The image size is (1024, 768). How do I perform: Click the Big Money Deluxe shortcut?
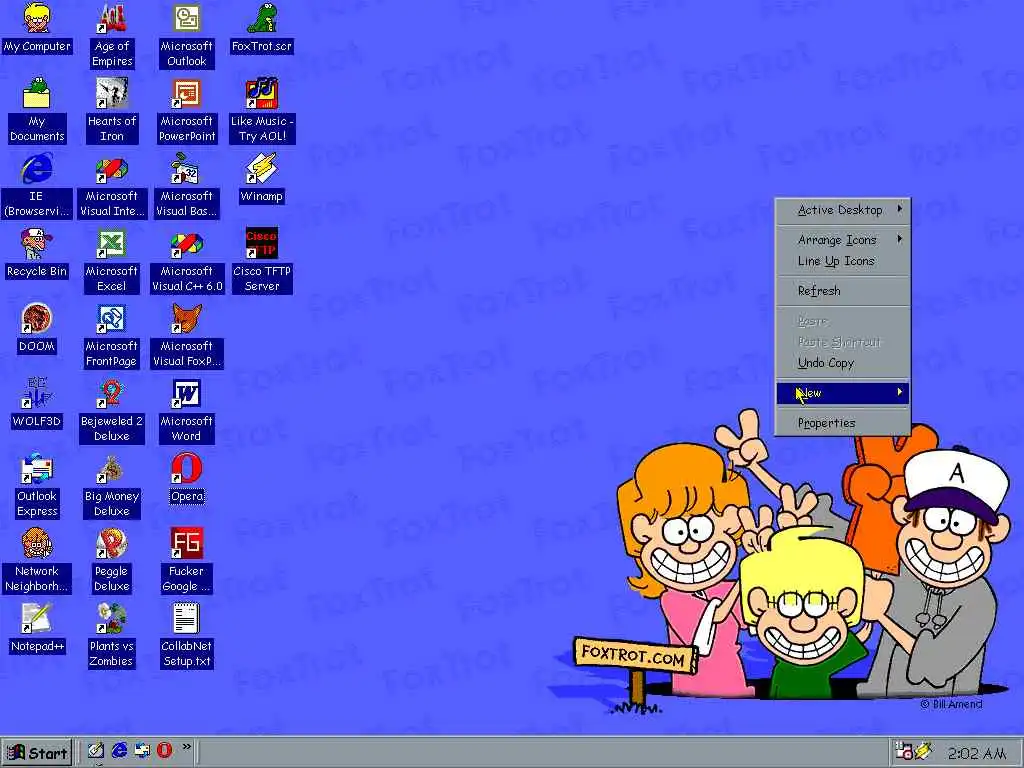coord(112,485)
